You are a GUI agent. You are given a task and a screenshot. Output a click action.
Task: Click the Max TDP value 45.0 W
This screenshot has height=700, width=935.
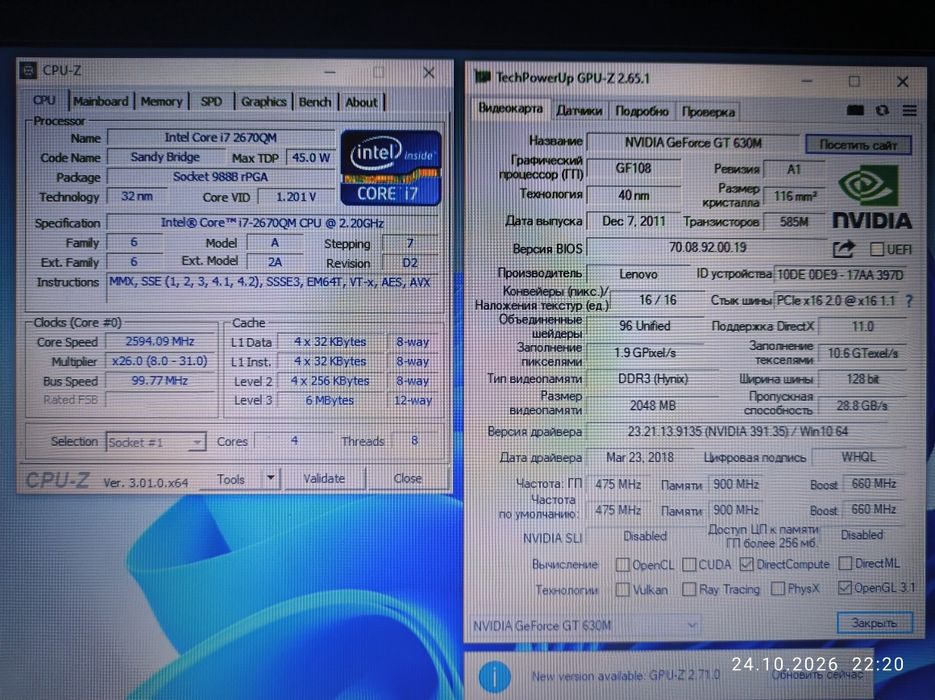click(311, 158)
